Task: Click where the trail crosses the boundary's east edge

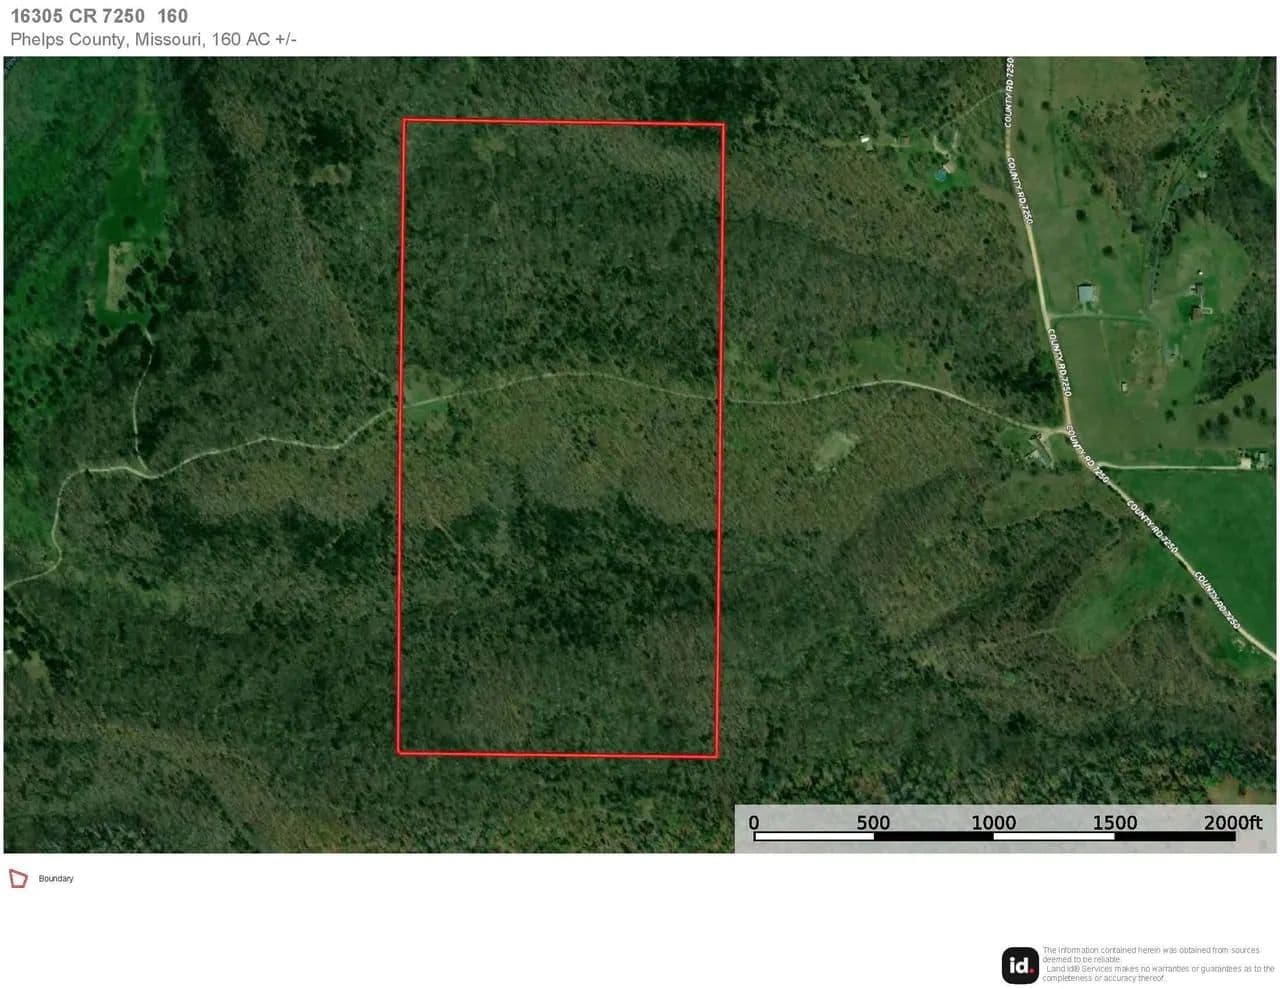Action: pyautogui.click(x=720, y=397)
